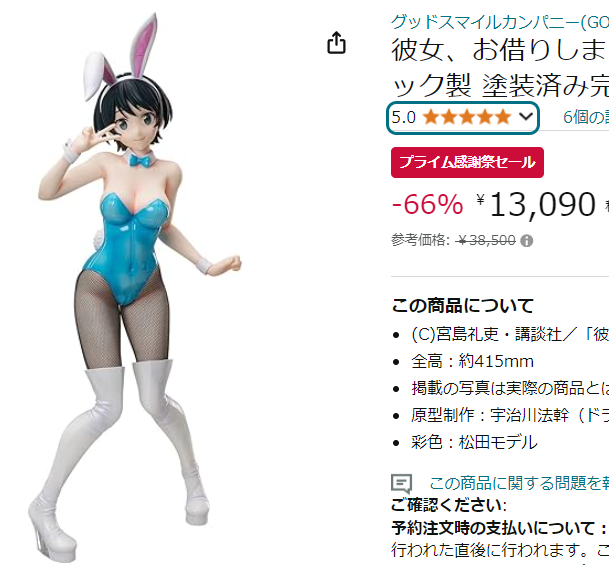
Task: Expand the rating breakdown chevron arrow
Action: [x=526, y=116]
